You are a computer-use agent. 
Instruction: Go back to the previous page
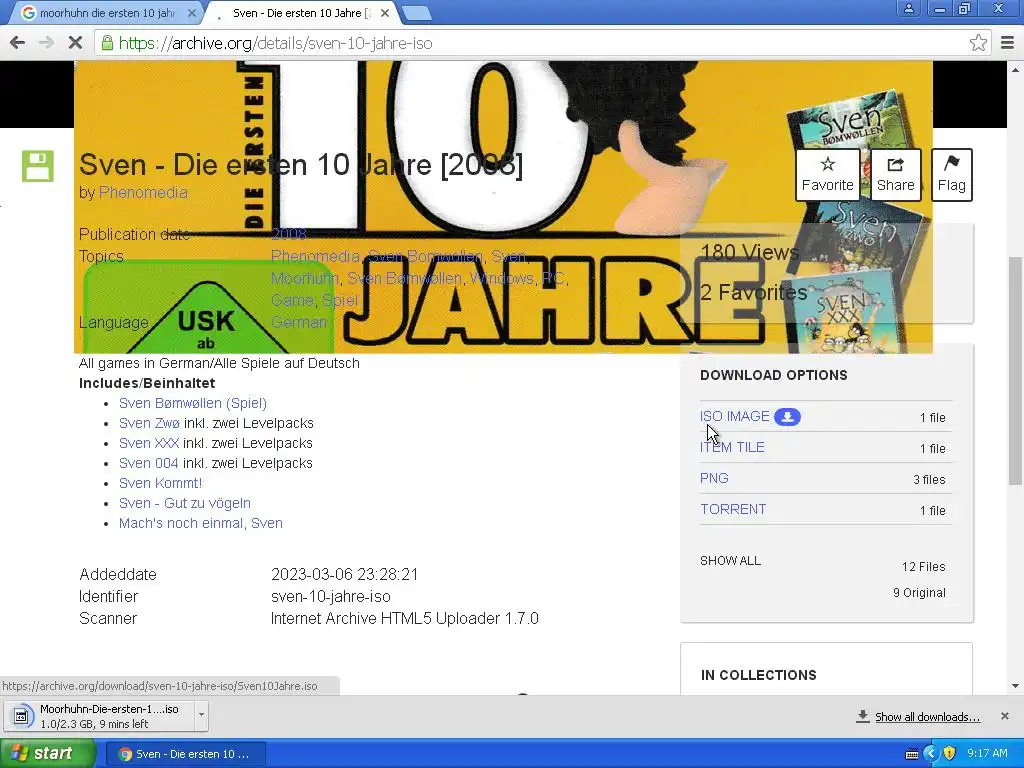(18, 43)
